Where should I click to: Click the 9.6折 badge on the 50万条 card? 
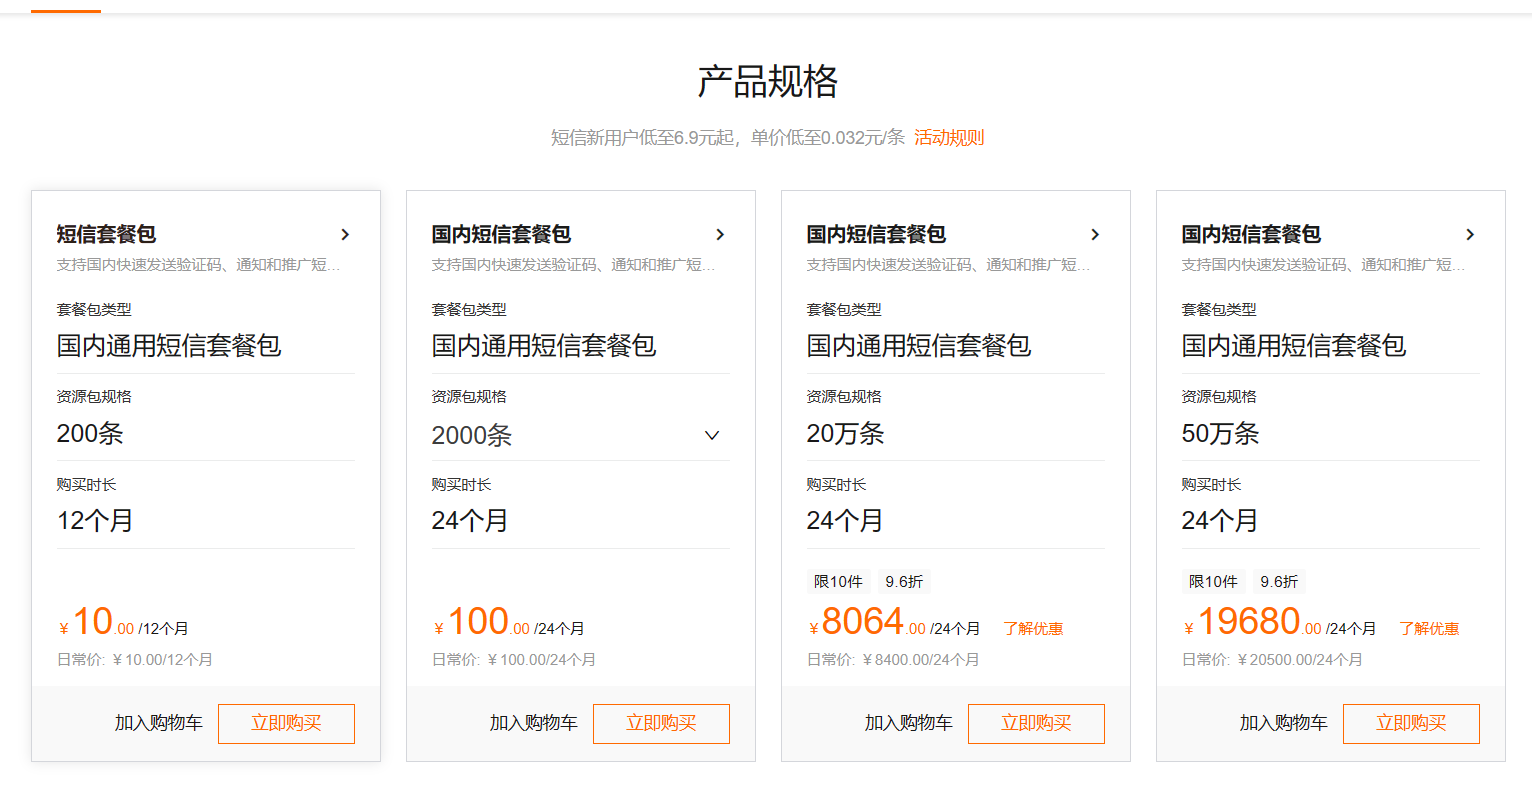(1279, 581)
